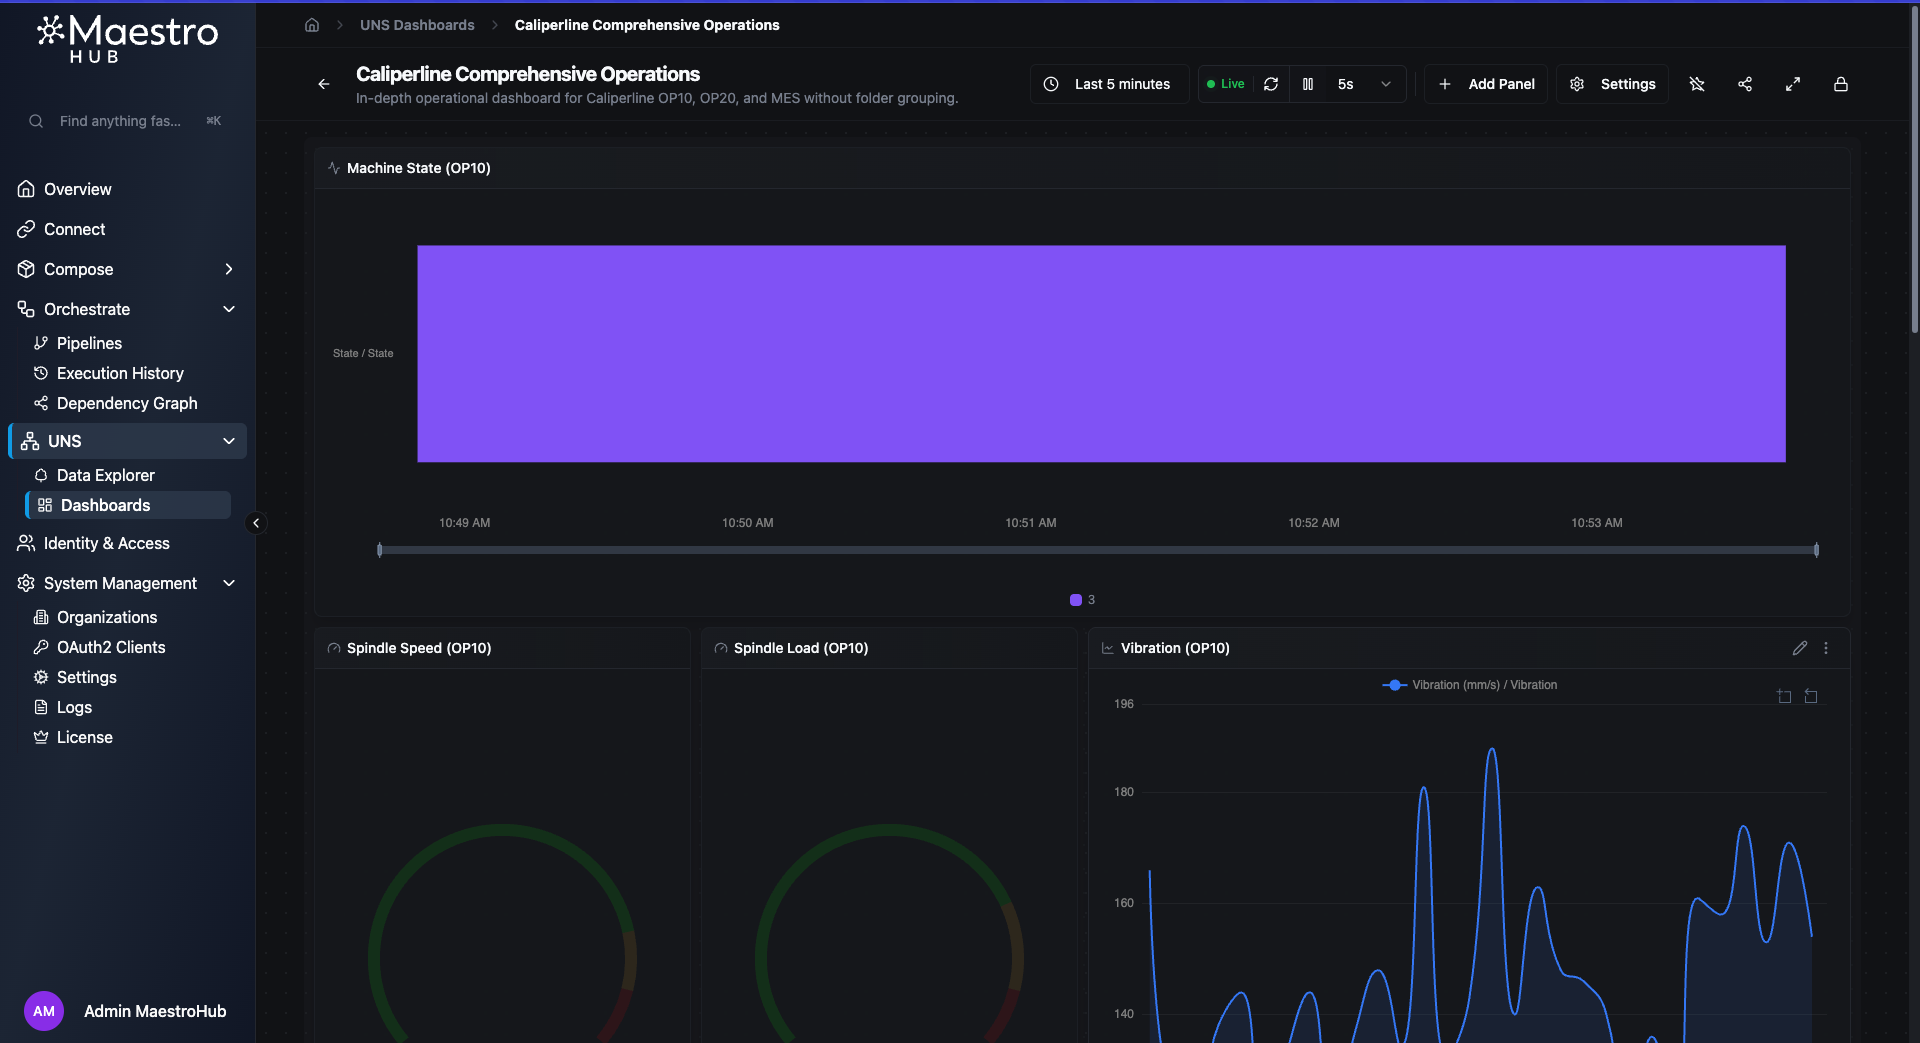Refresh the dashboard data manually
Screen dimensions: 1920x1043
1270,84
